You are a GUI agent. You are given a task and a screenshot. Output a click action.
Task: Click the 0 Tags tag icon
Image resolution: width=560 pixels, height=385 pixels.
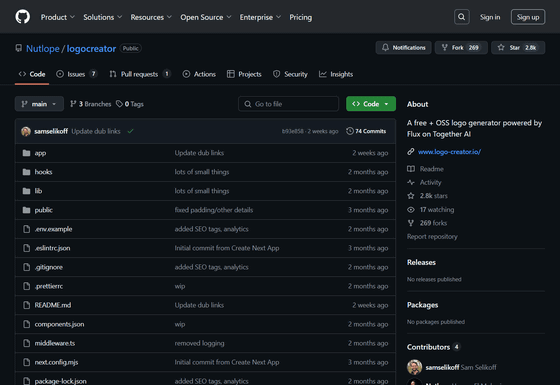tap(119, 104)
